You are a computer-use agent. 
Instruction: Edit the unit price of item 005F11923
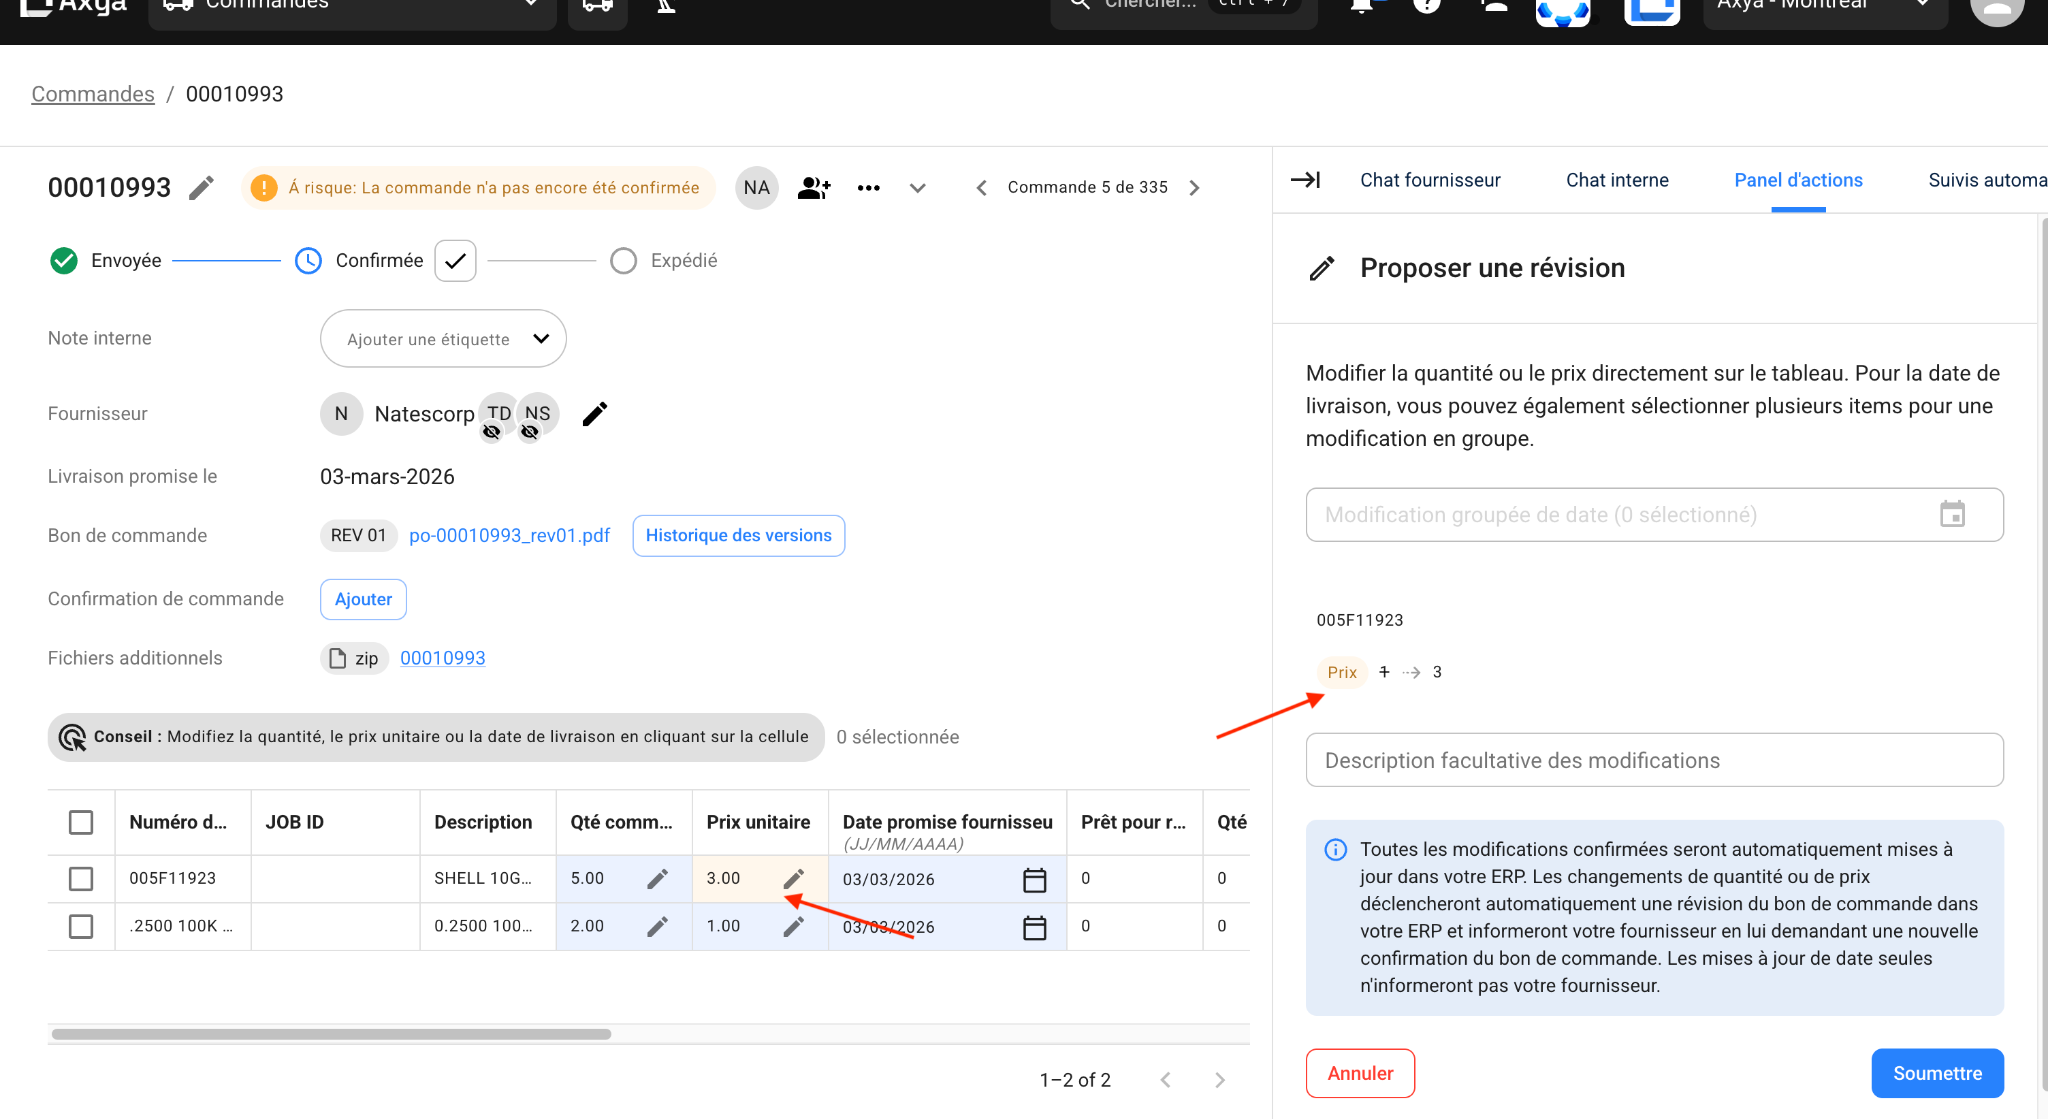tap(794, 879)
